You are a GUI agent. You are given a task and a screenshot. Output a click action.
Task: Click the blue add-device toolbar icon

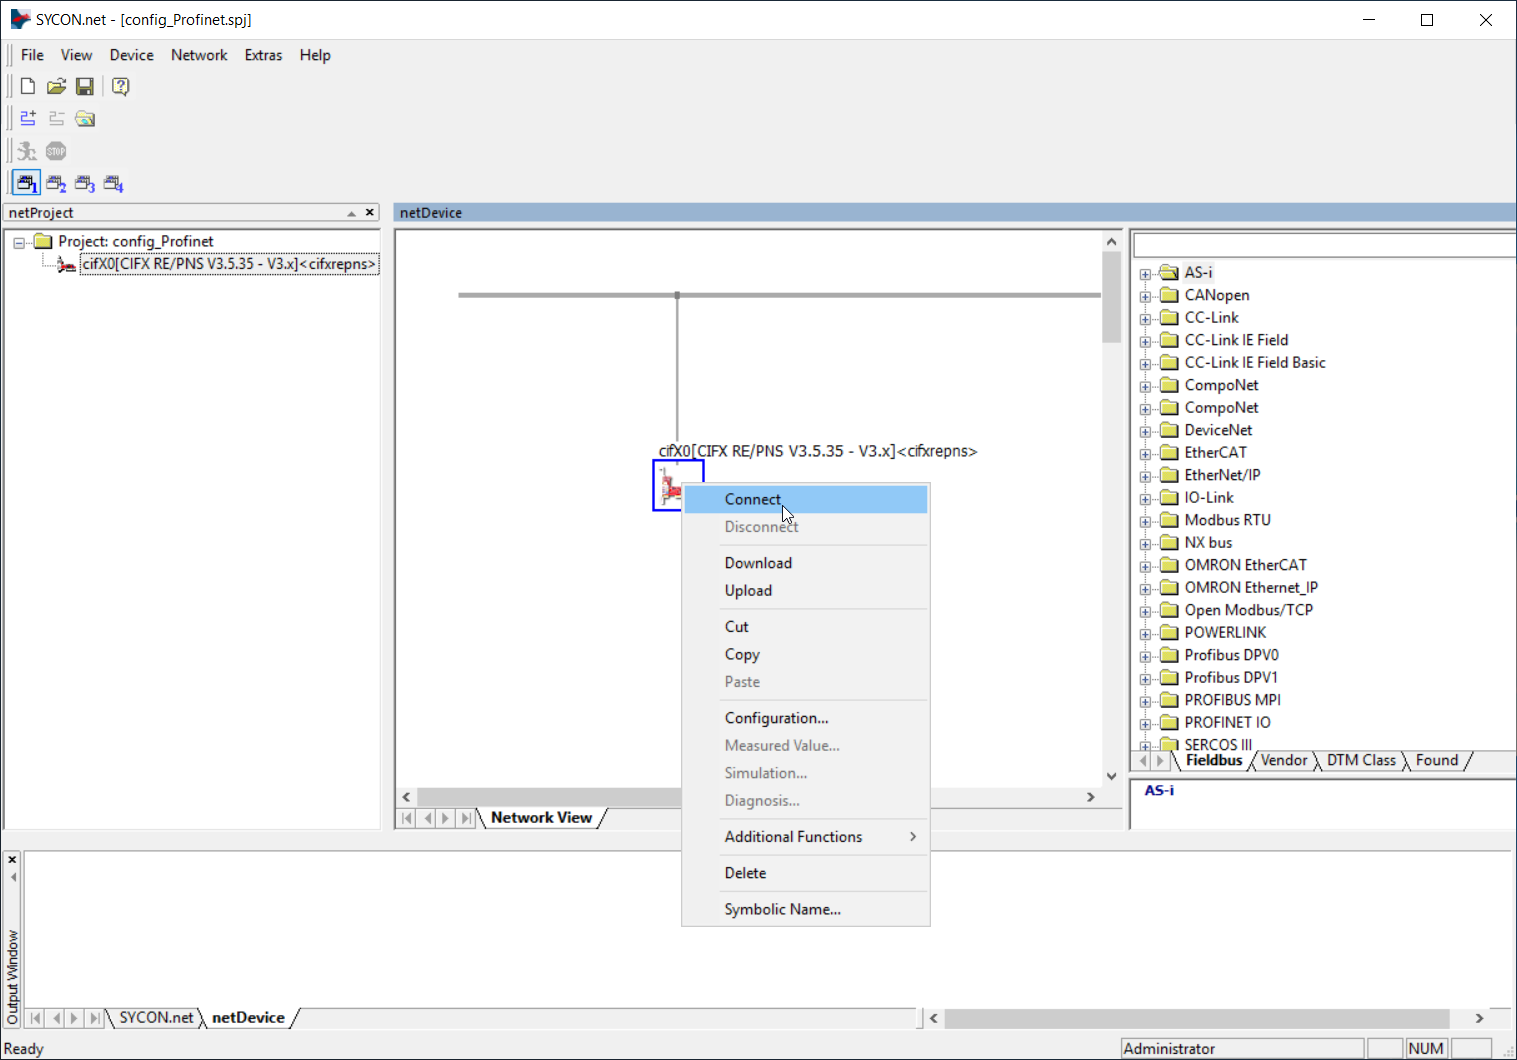click(28, 119)
